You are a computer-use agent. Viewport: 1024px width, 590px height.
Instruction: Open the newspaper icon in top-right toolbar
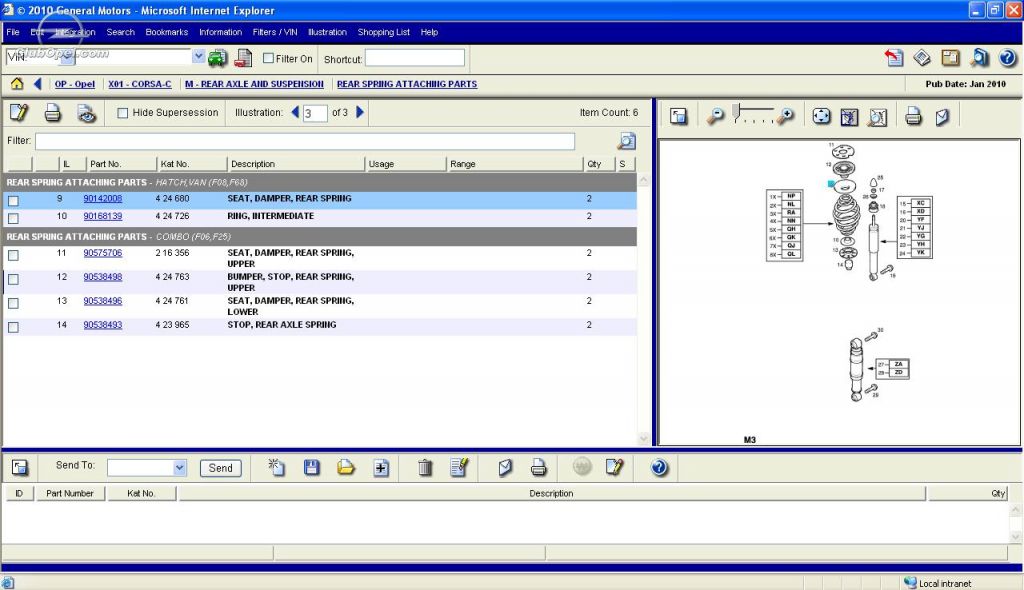922,58
